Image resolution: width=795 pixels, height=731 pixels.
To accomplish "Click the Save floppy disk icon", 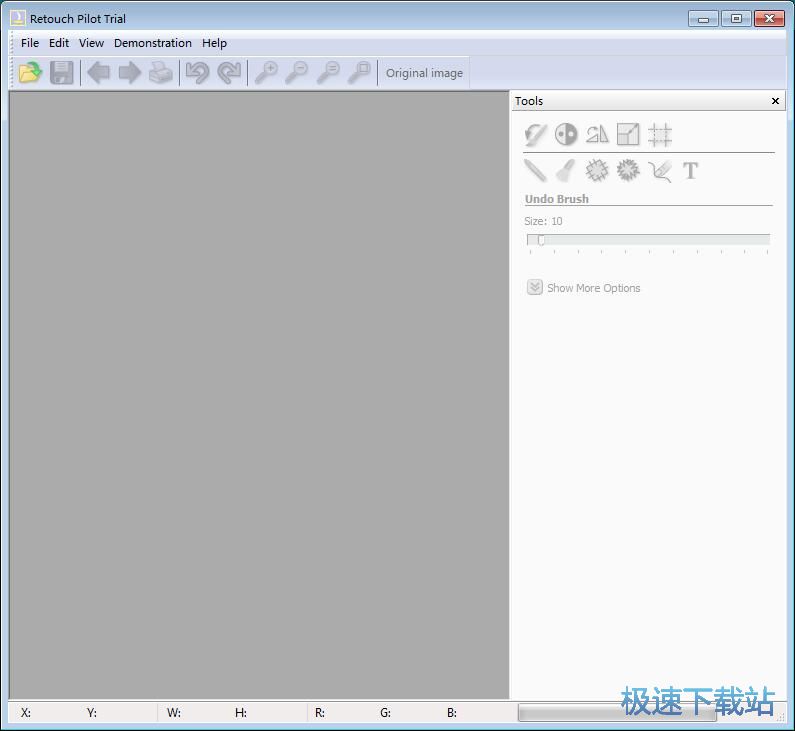I will 61,72.
